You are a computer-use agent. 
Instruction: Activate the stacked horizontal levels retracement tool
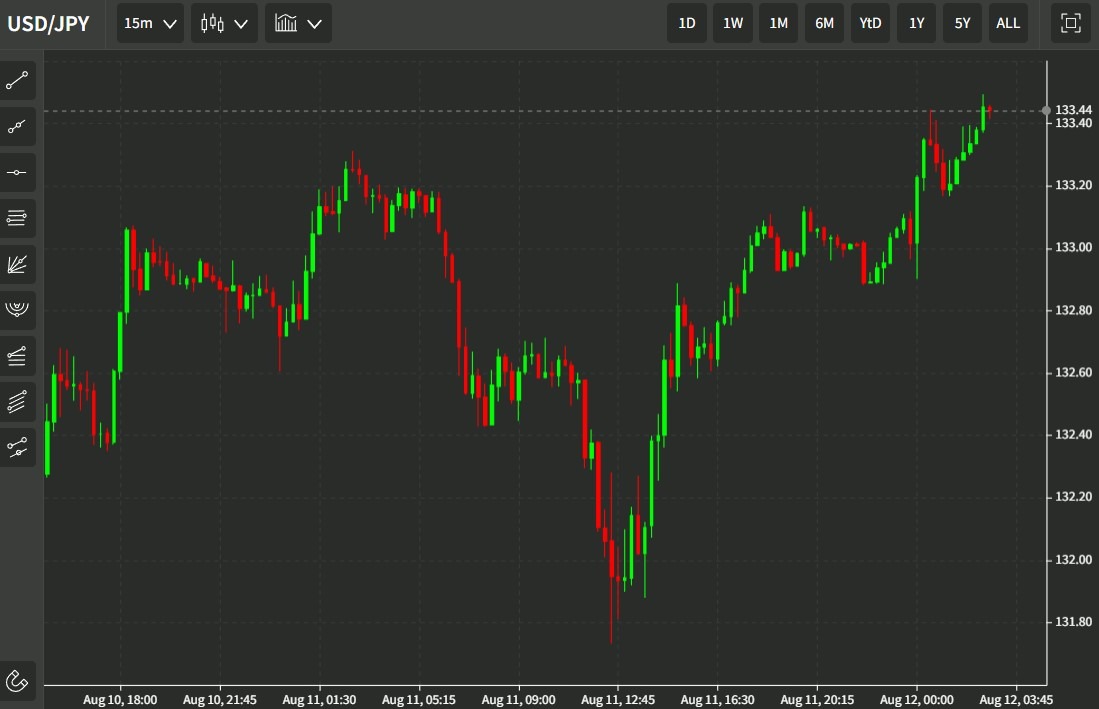pos(17,219)
